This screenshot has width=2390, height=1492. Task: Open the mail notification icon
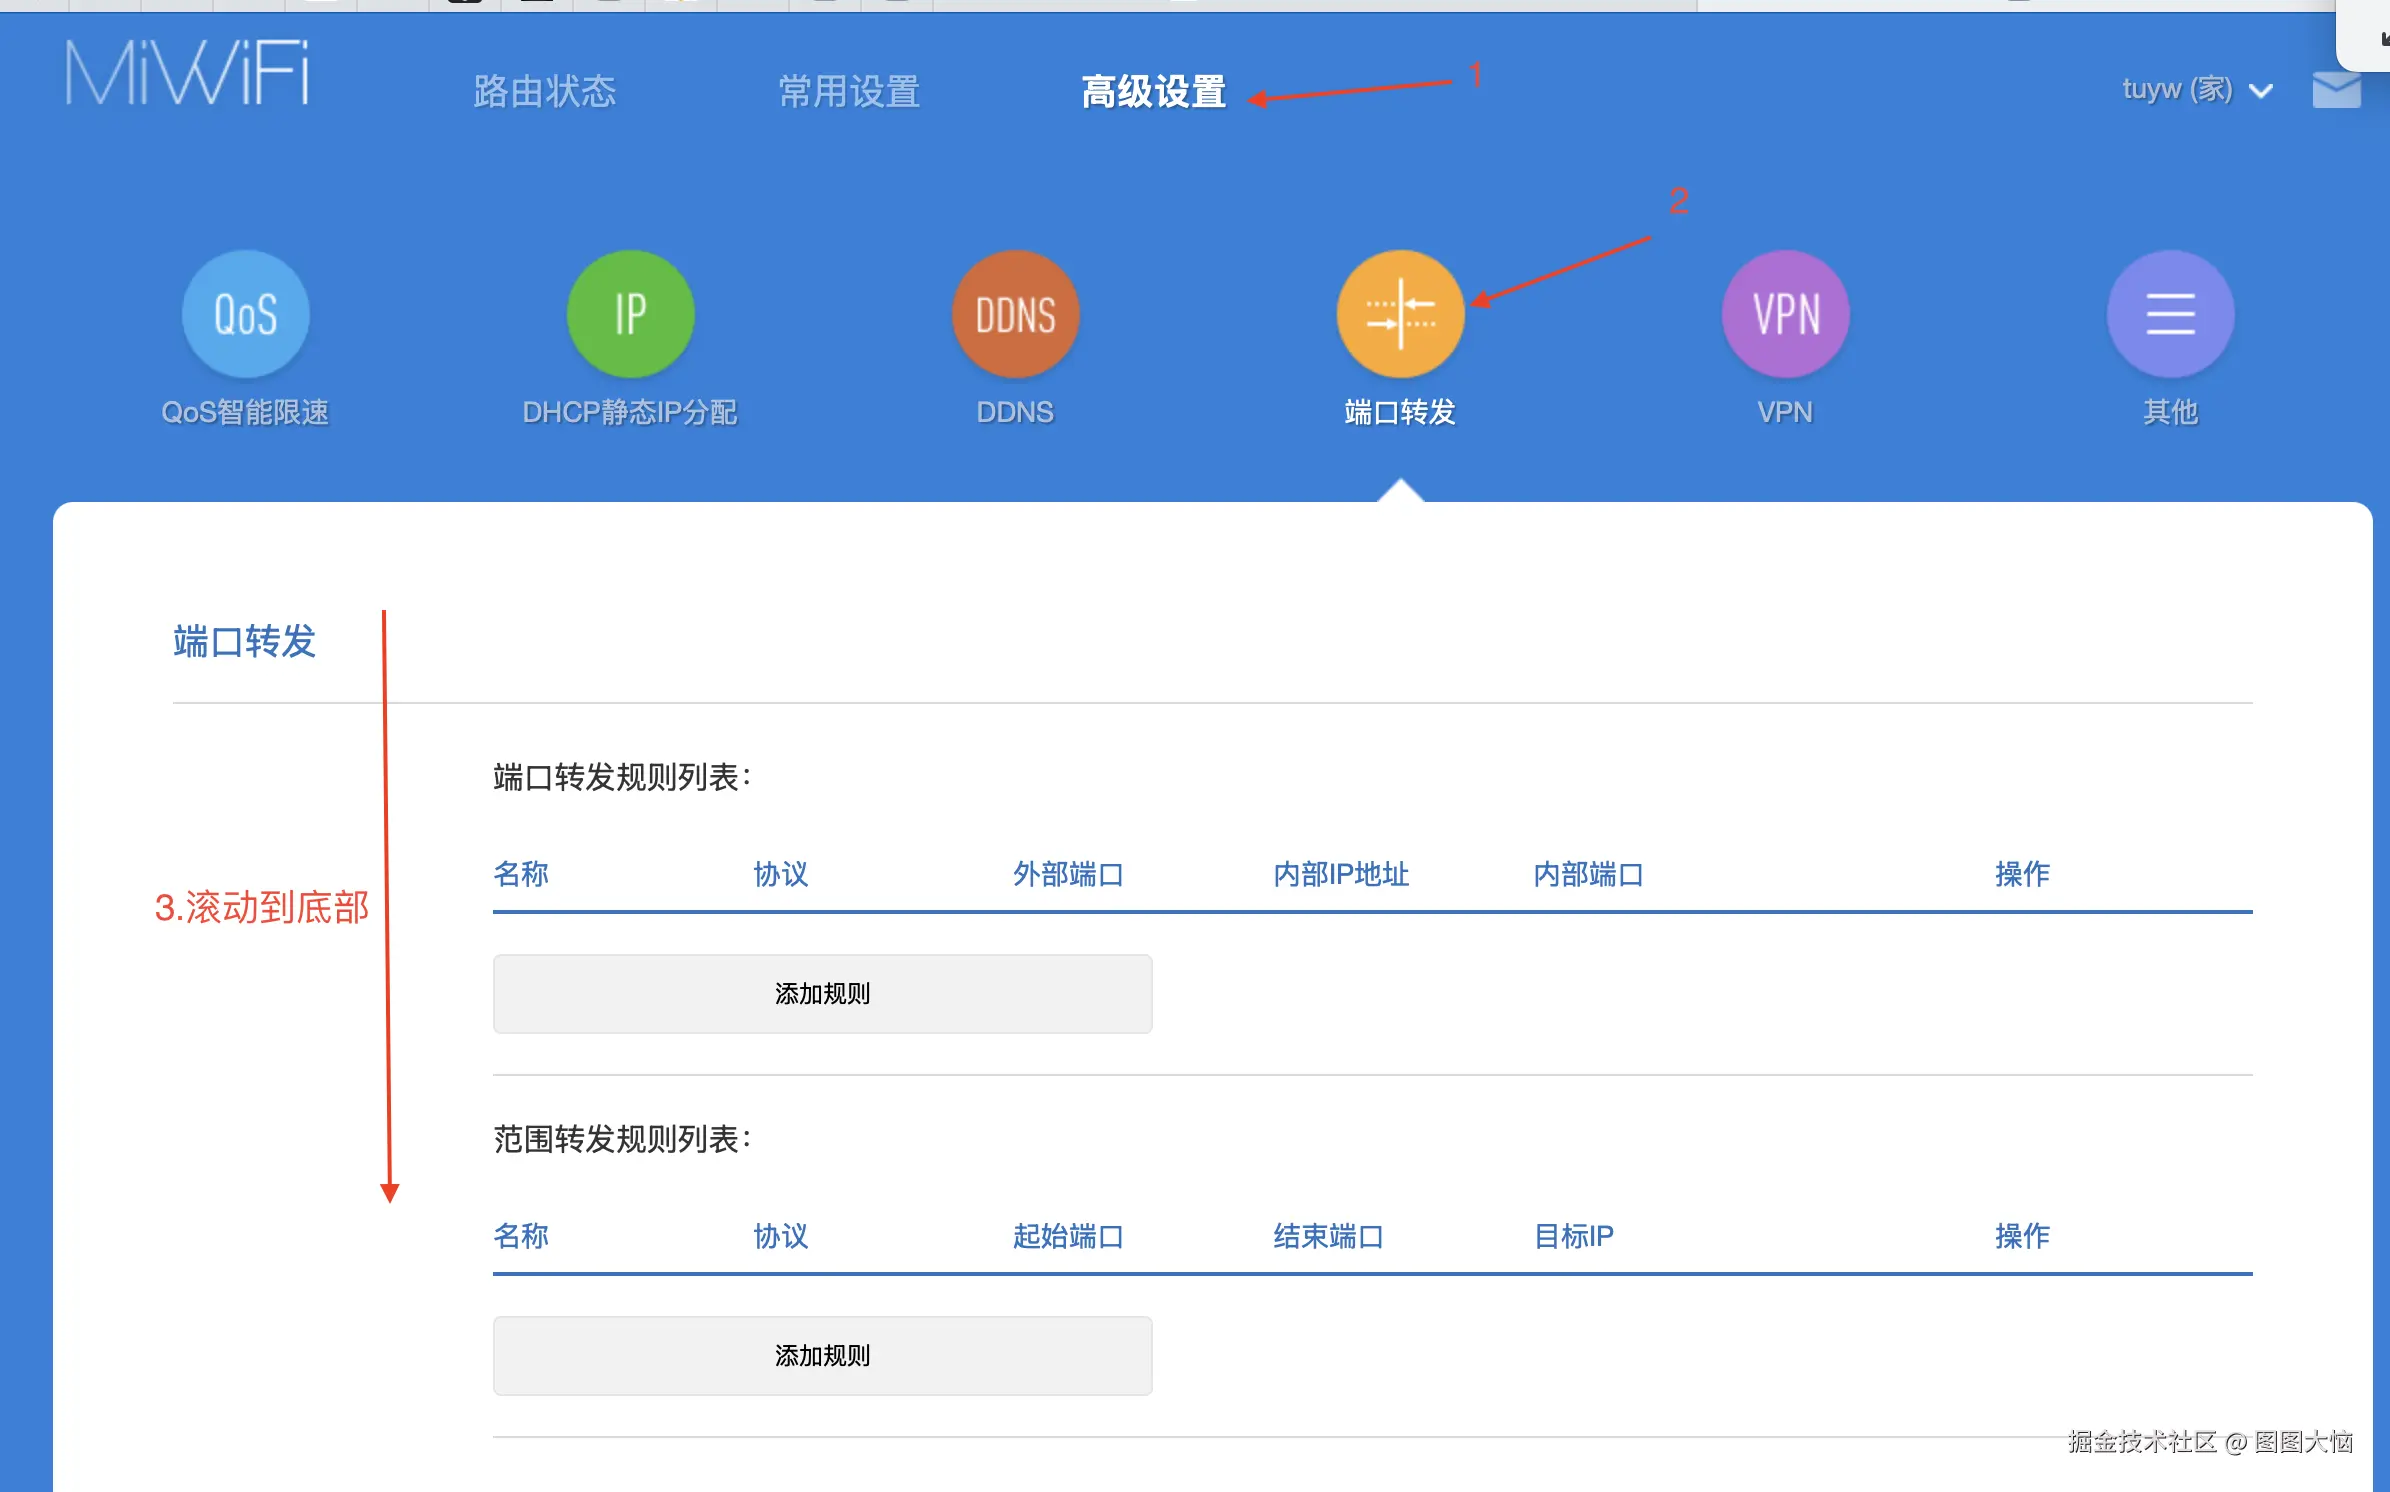(x=2336, y=90)
